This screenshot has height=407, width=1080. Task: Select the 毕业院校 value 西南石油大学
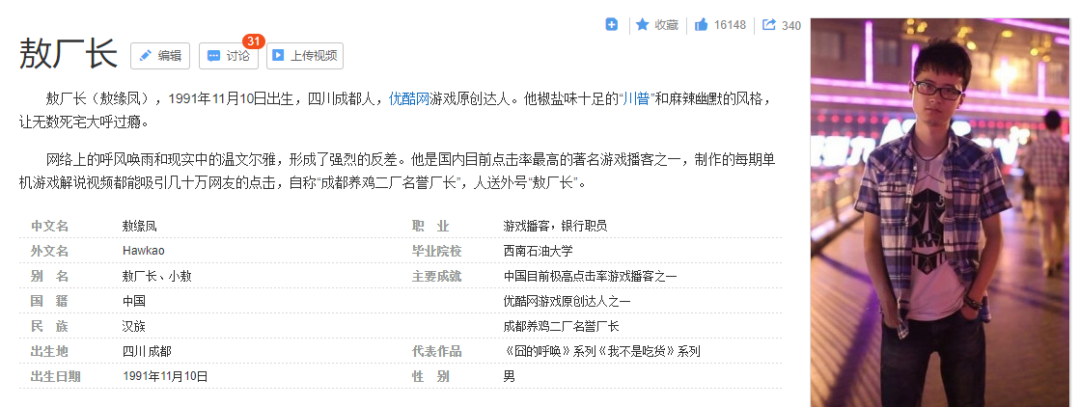click(x=538, y=251)
